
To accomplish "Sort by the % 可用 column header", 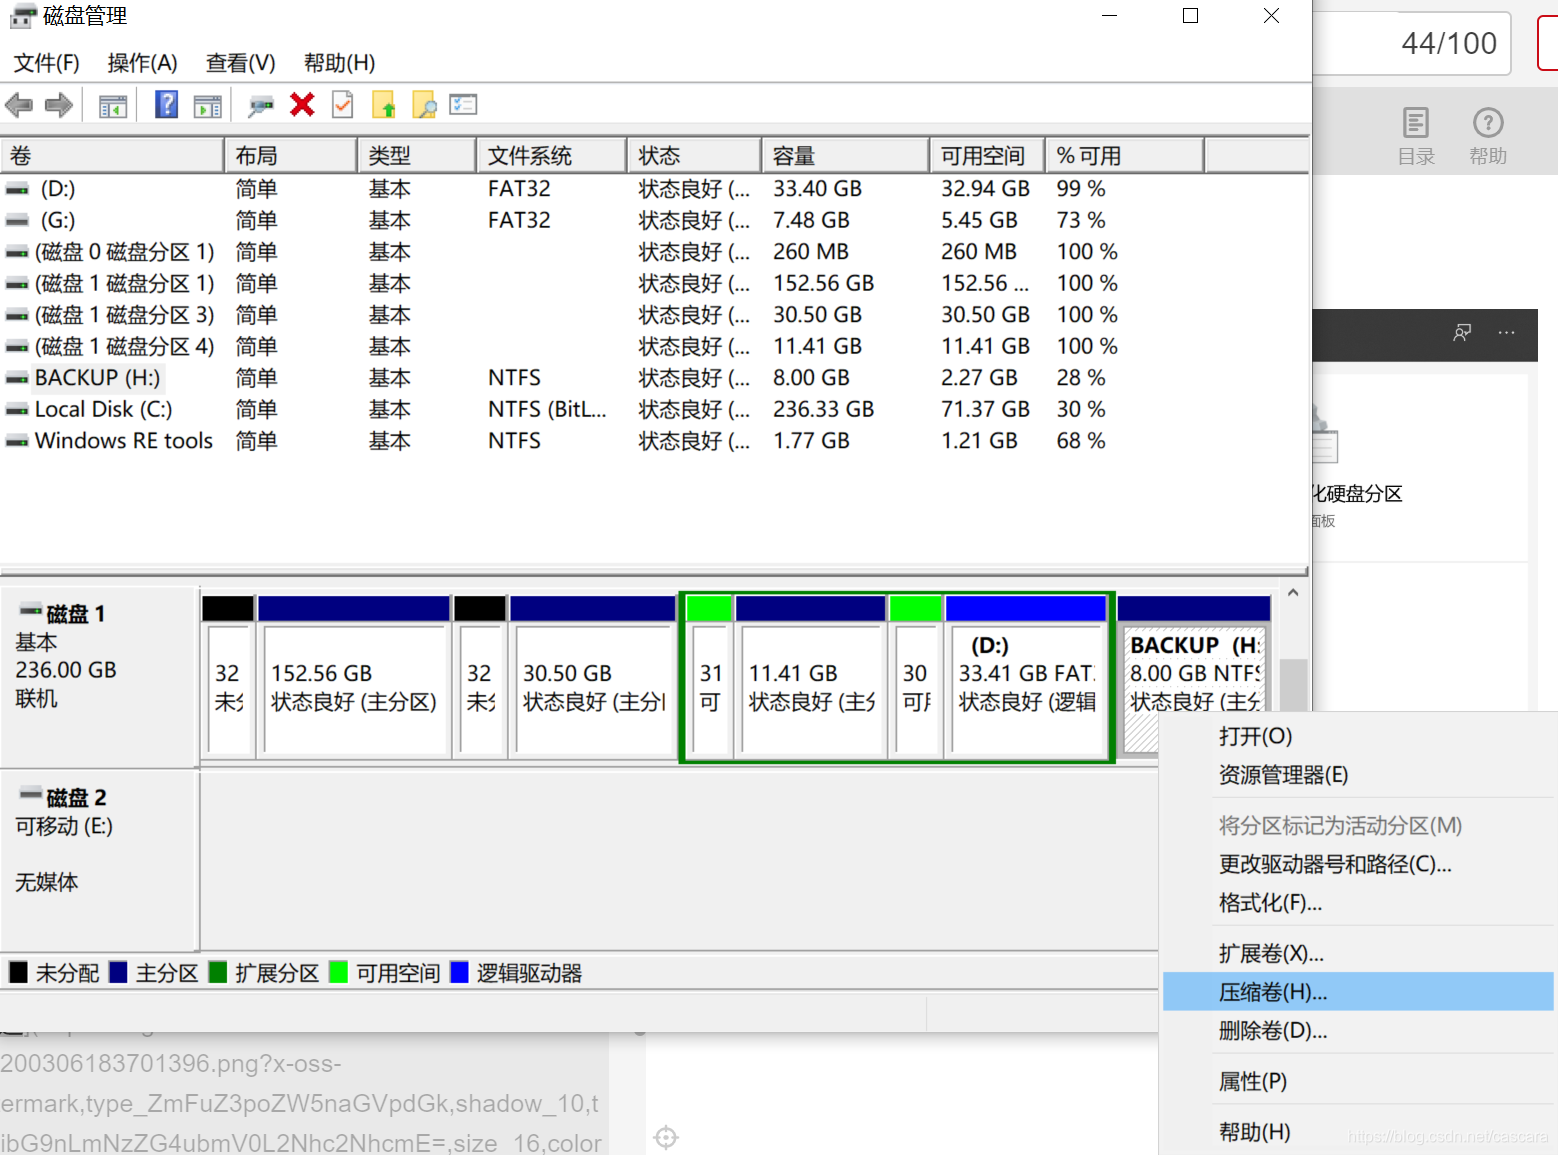I will pos(1125,156).
